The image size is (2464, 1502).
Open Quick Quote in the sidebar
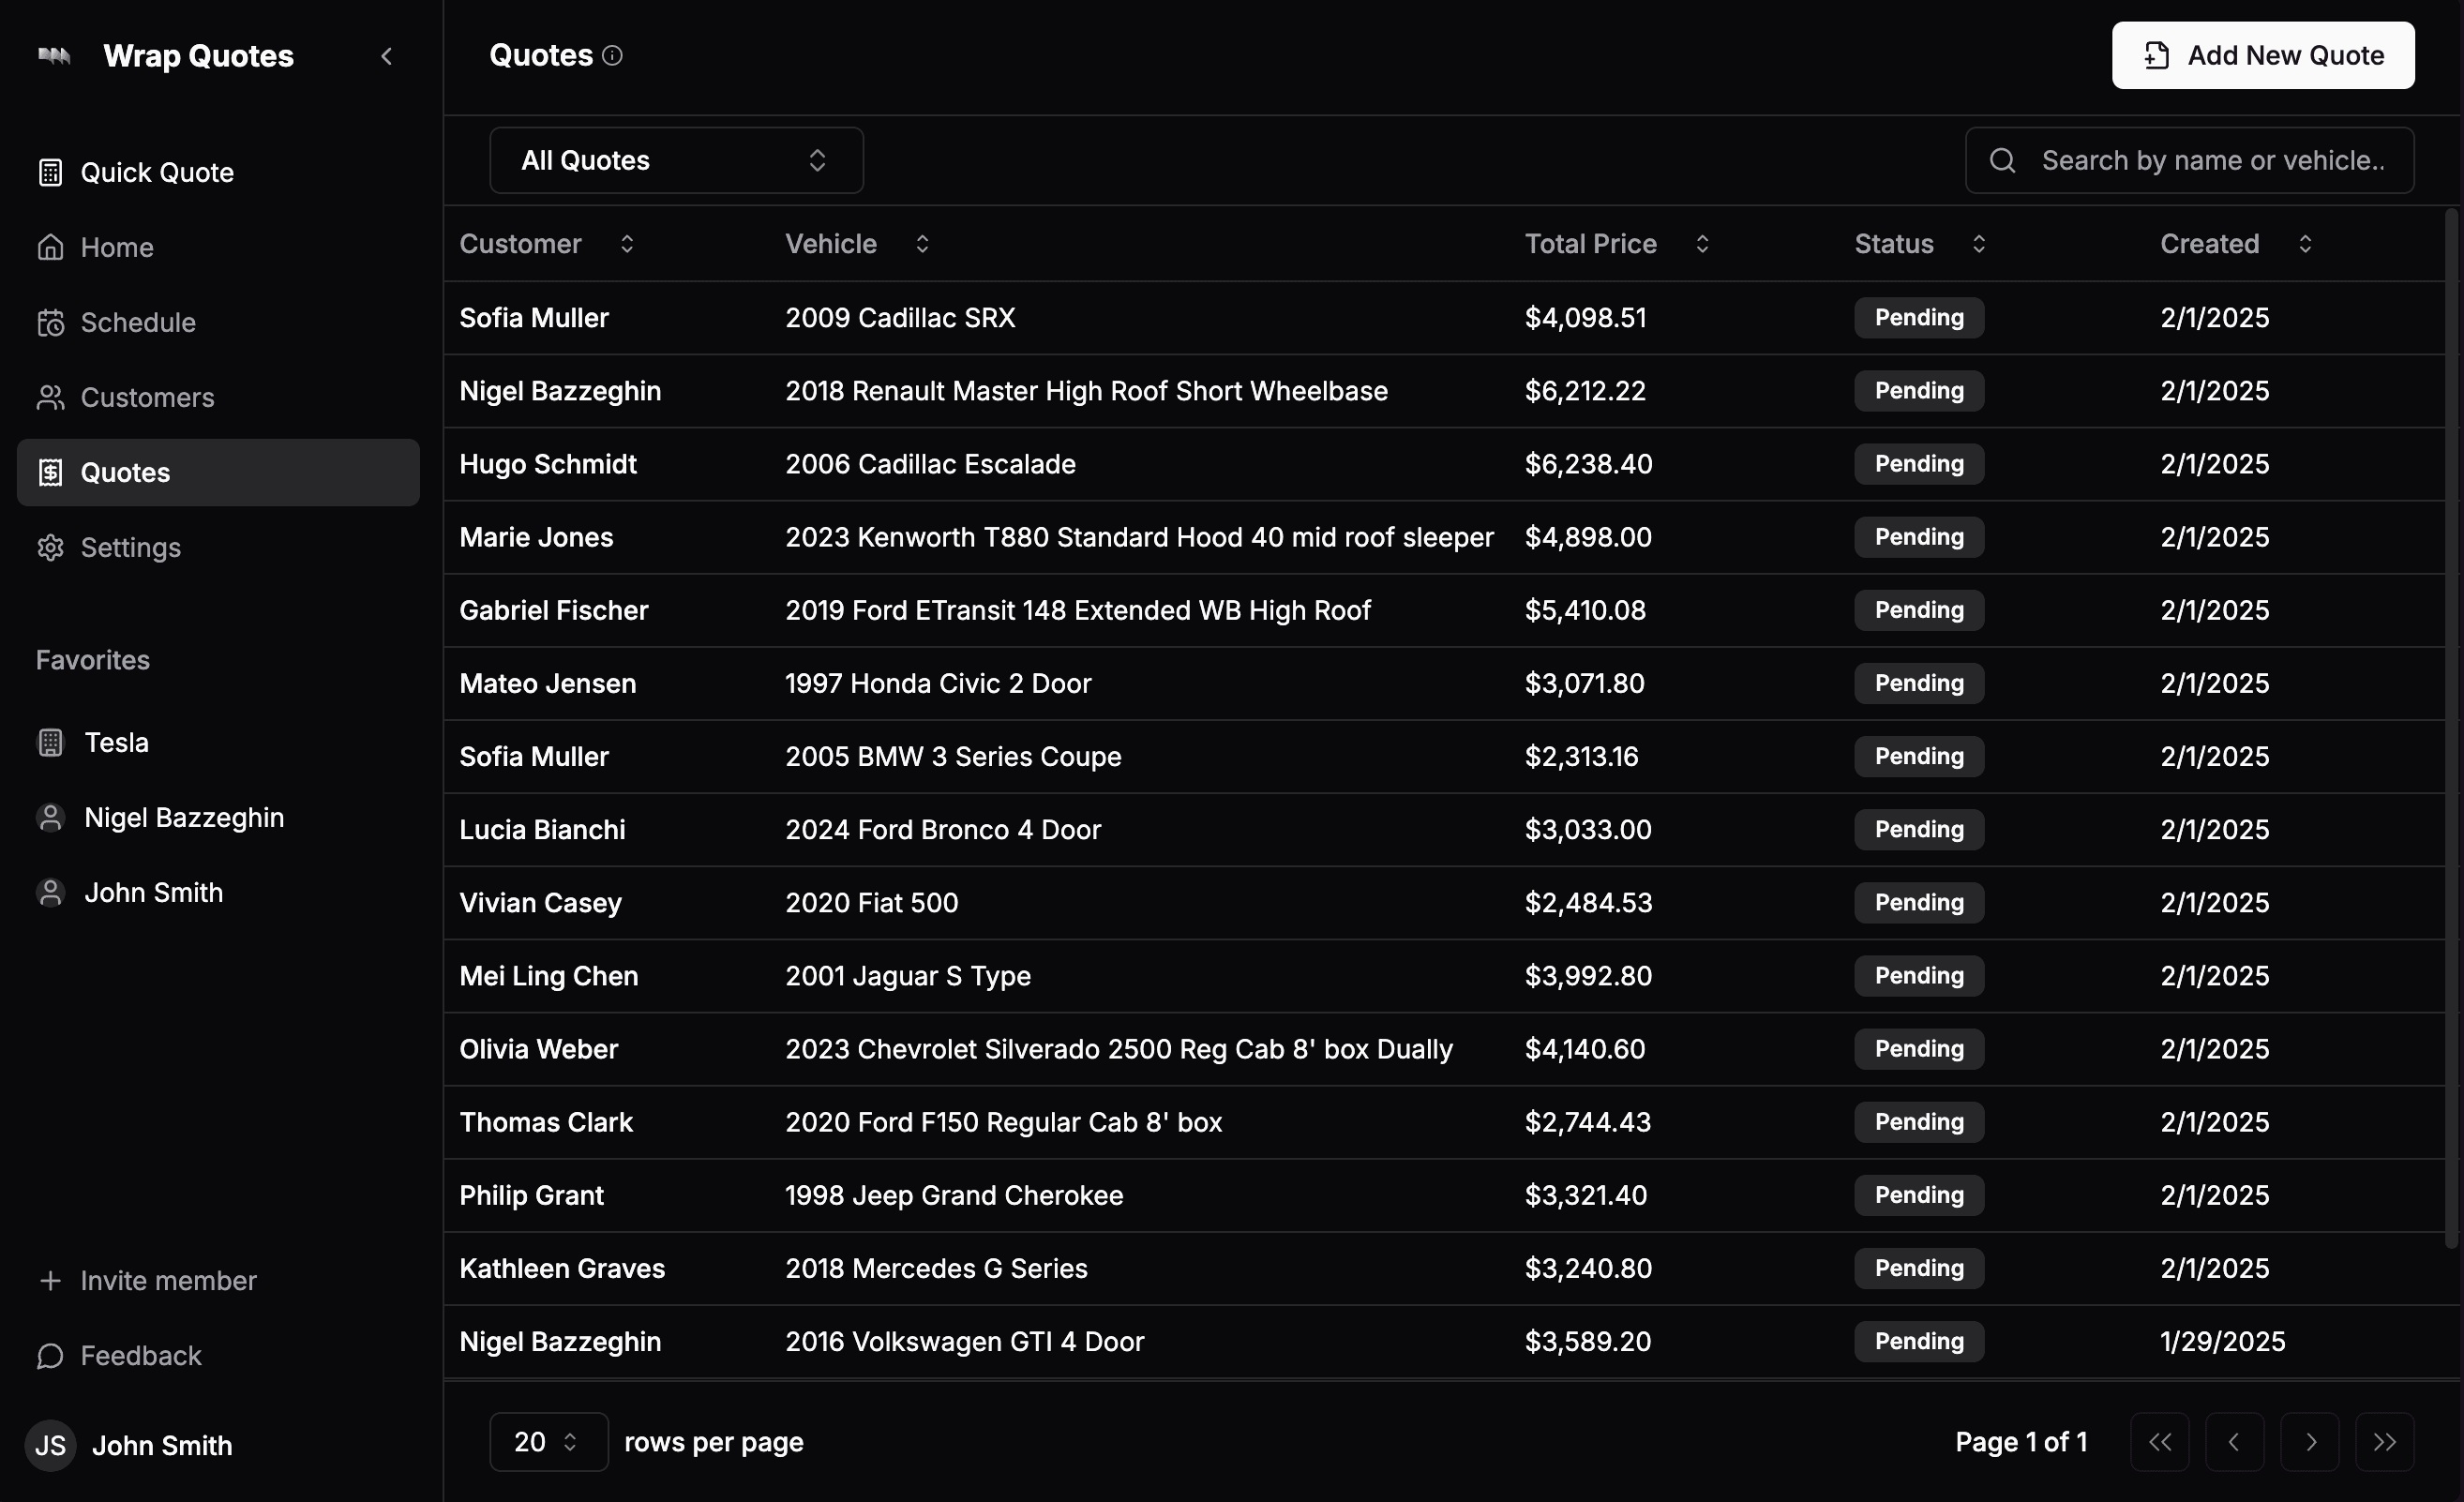point(218,172)
